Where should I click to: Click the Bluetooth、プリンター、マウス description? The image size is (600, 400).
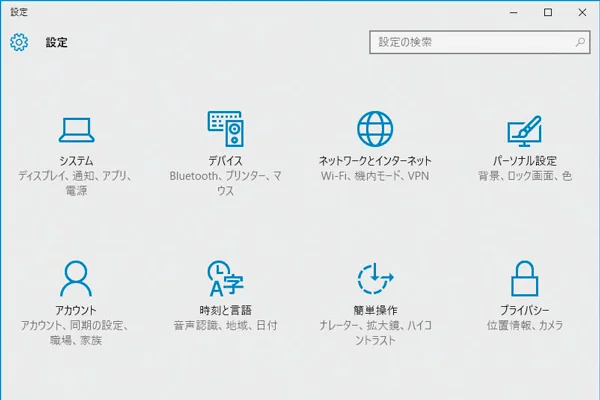coord(225,183)
